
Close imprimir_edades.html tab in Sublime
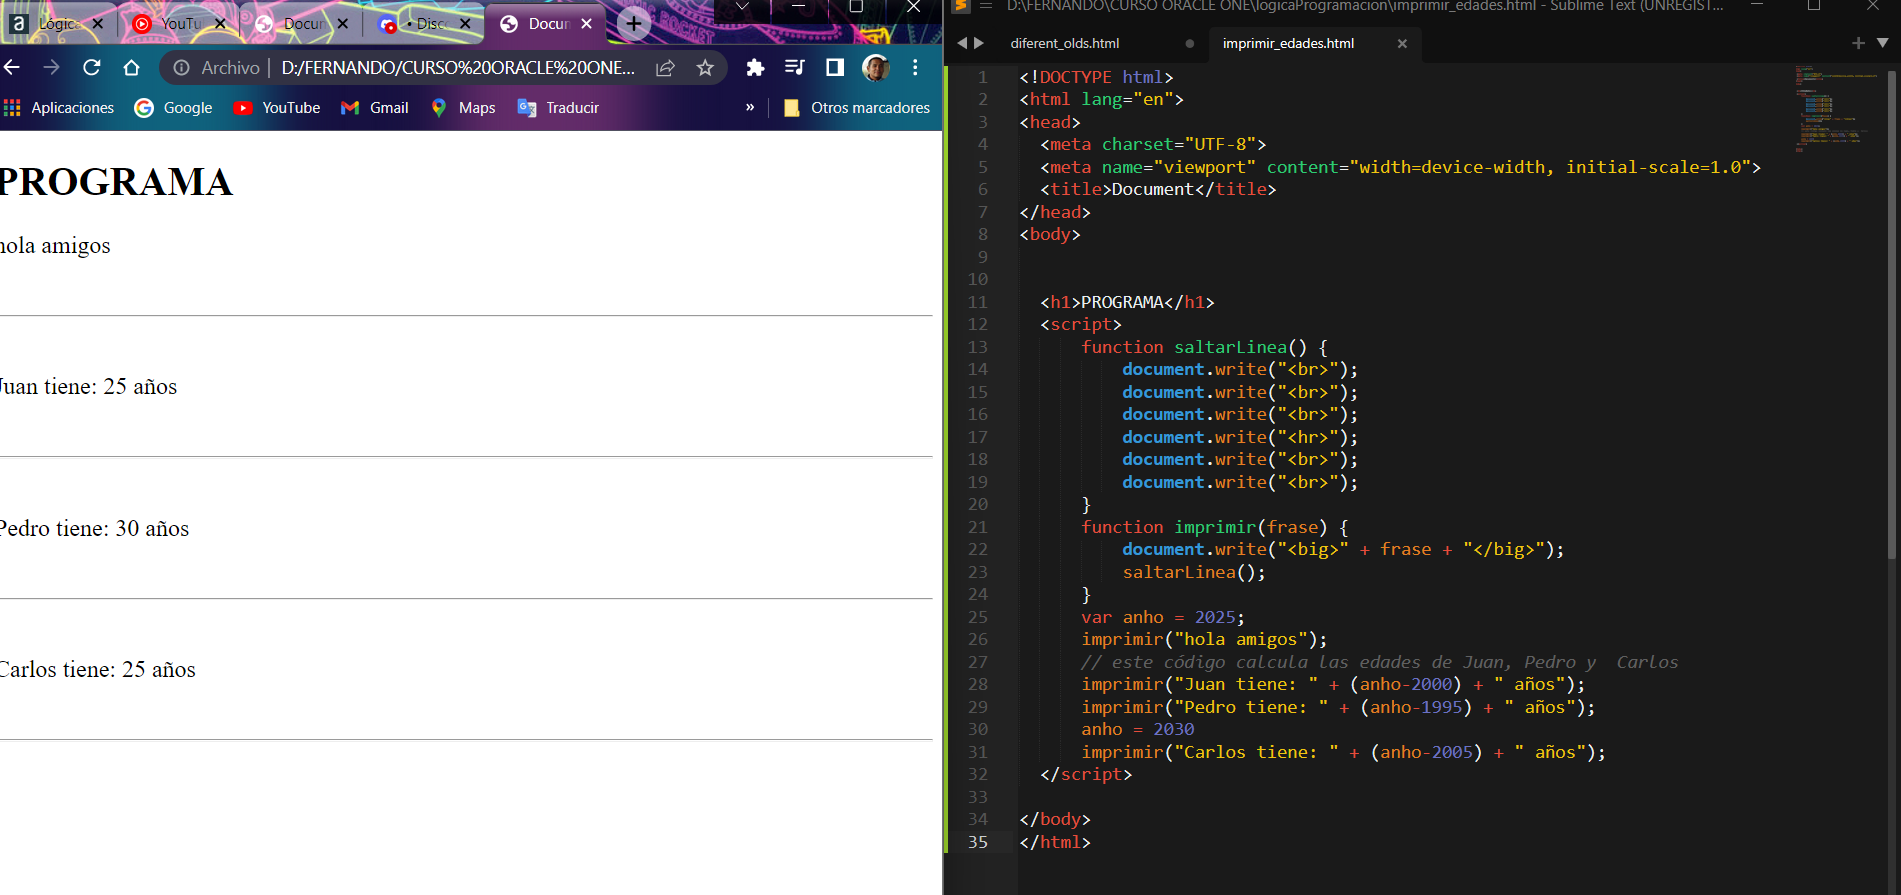1402,43
